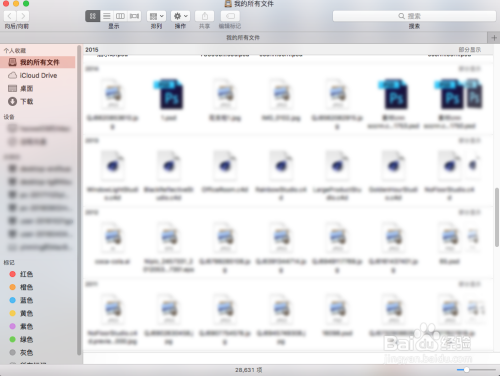Select the 我的所有文件 tab
This screenshot has width=500, height=376.
pyautogui.click(x=243, y=38)
